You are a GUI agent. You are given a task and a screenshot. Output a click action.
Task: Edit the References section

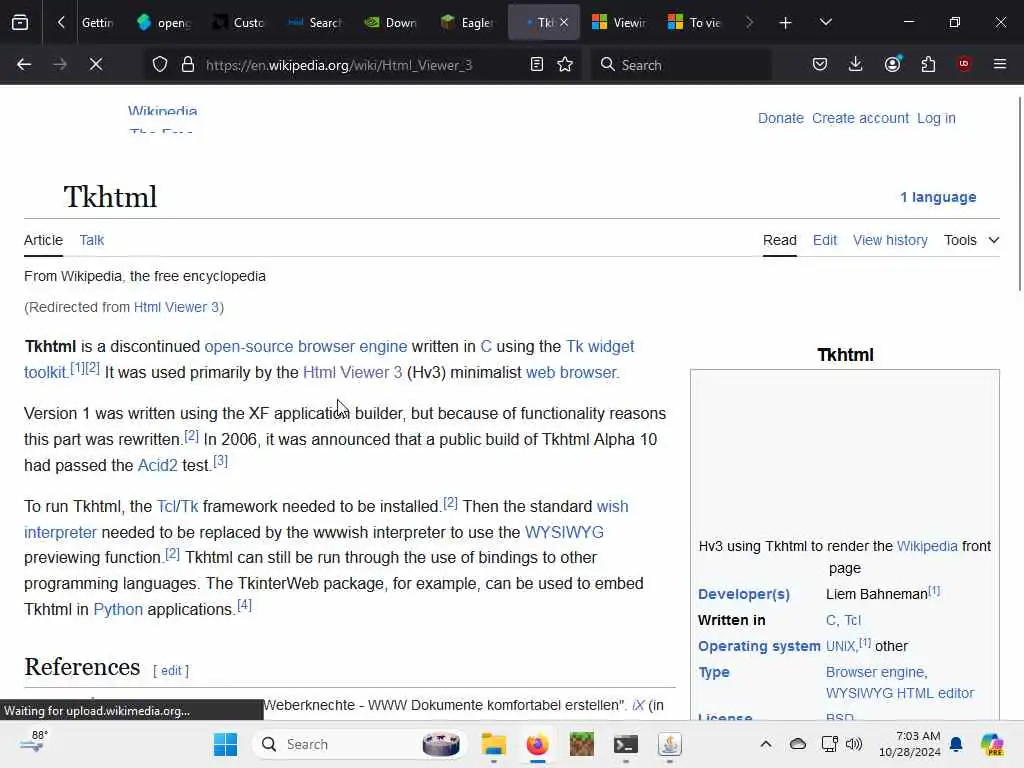pos(171,671)
